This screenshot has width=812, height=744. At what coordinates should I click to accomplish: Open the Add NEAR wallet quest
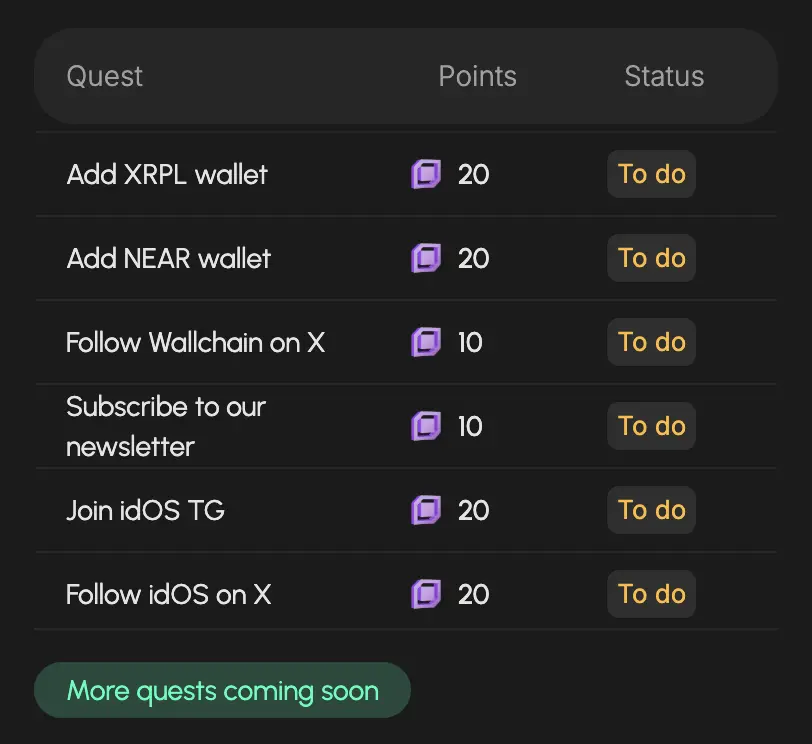click(x=169, y=259)
